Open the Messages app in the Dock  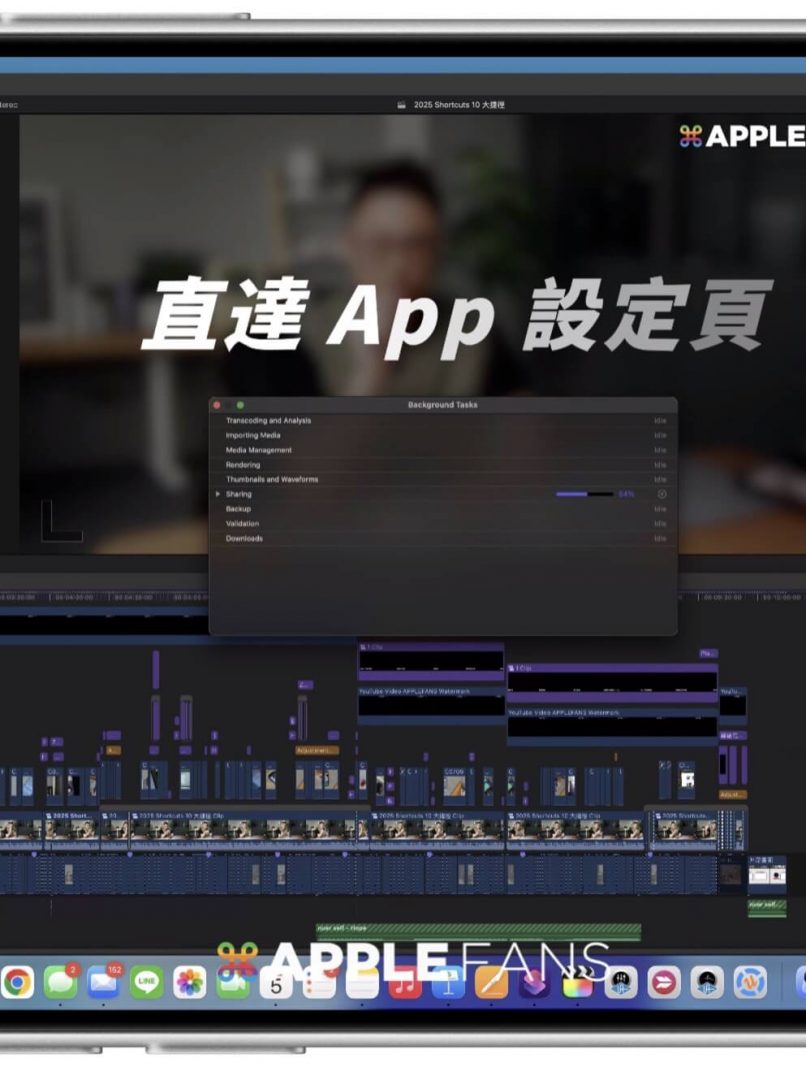[60, 983]
